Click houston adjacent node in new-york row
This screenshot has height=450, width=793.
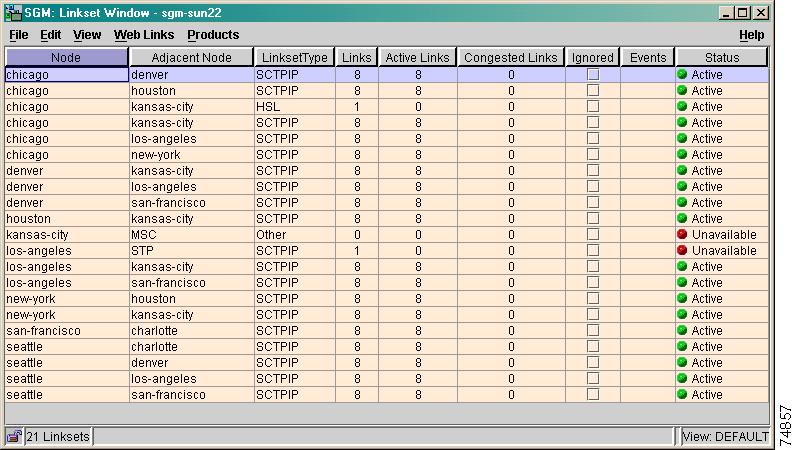pos(192,298)
